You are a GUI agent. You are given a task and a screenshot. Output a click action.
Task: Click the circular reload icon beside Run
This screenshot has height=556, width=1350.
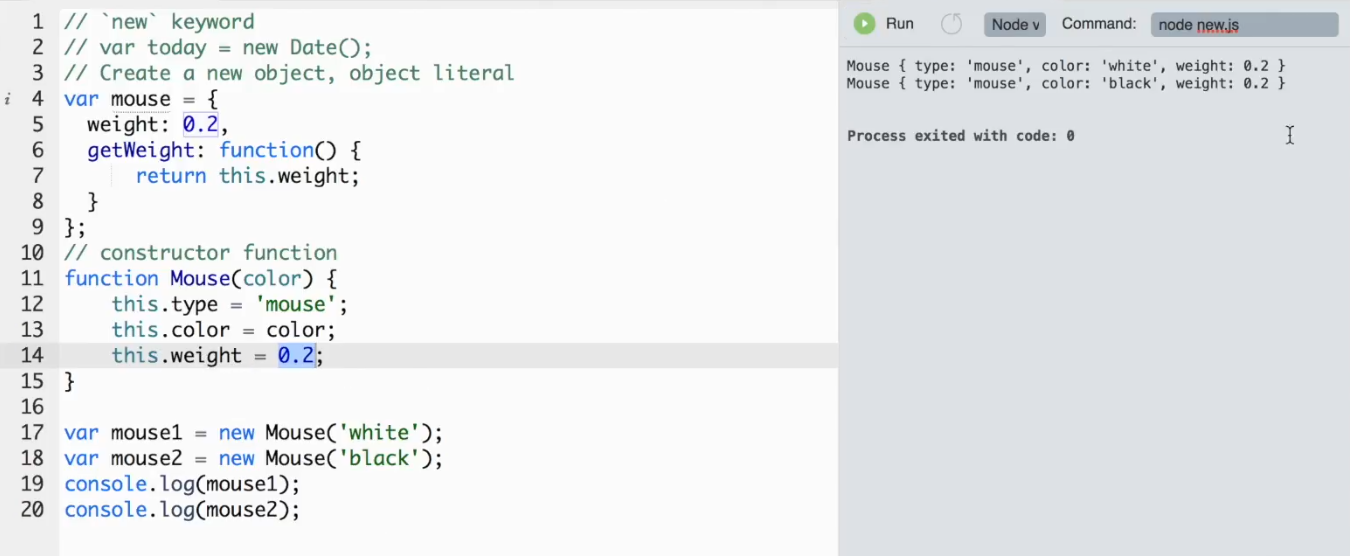point(952,24)
